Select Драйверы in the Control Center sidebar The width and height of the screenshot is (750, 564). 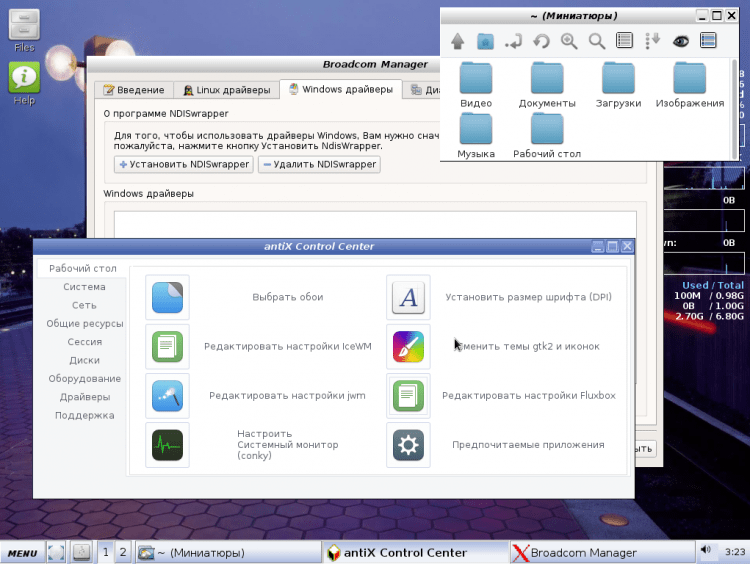point(84,397)
